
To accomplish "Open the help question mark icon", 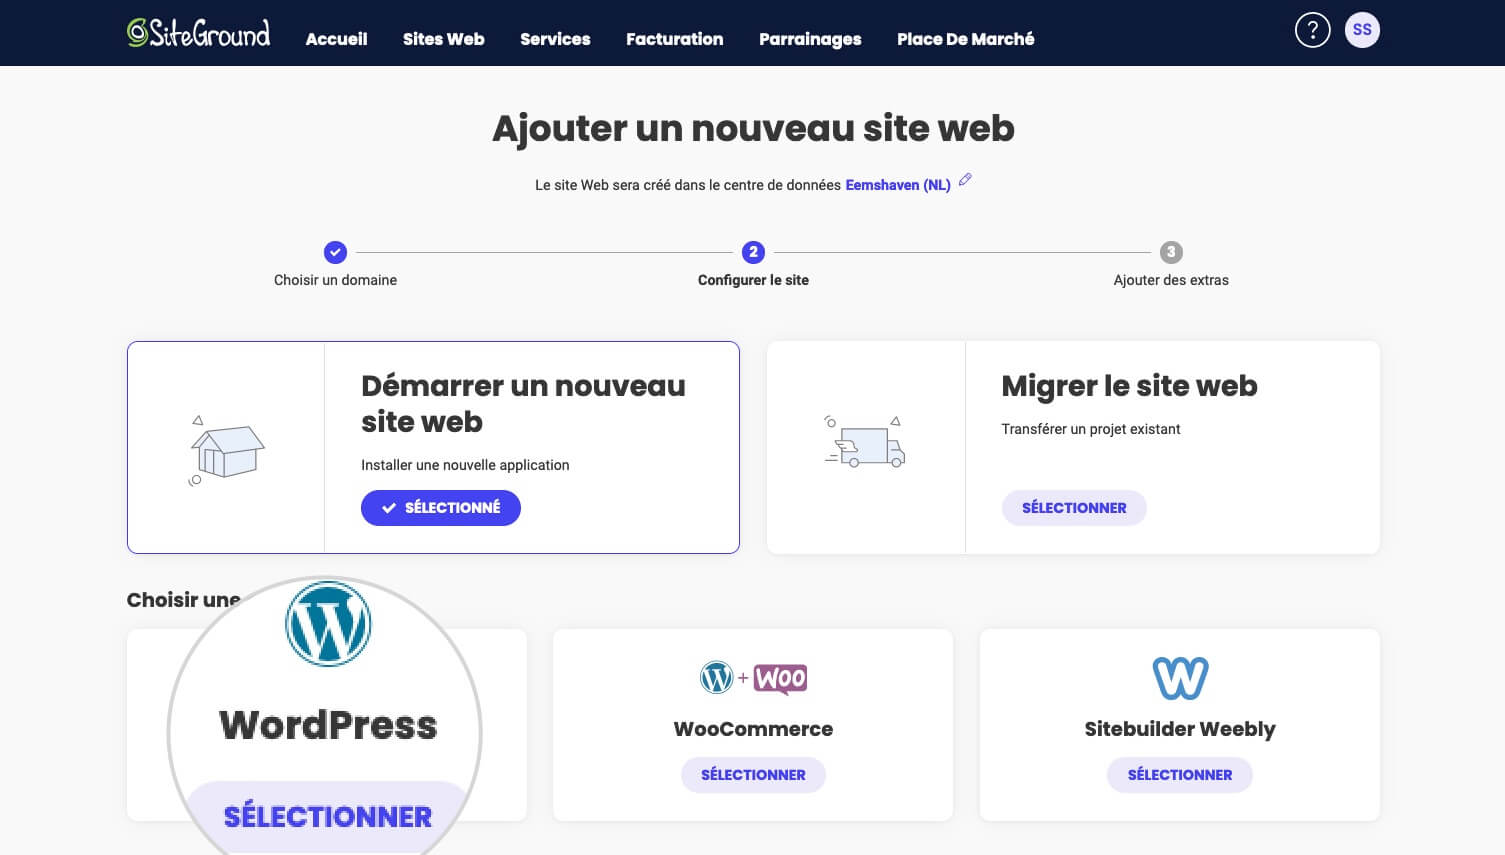I will pyautogui.click(x=1312, y=30).
